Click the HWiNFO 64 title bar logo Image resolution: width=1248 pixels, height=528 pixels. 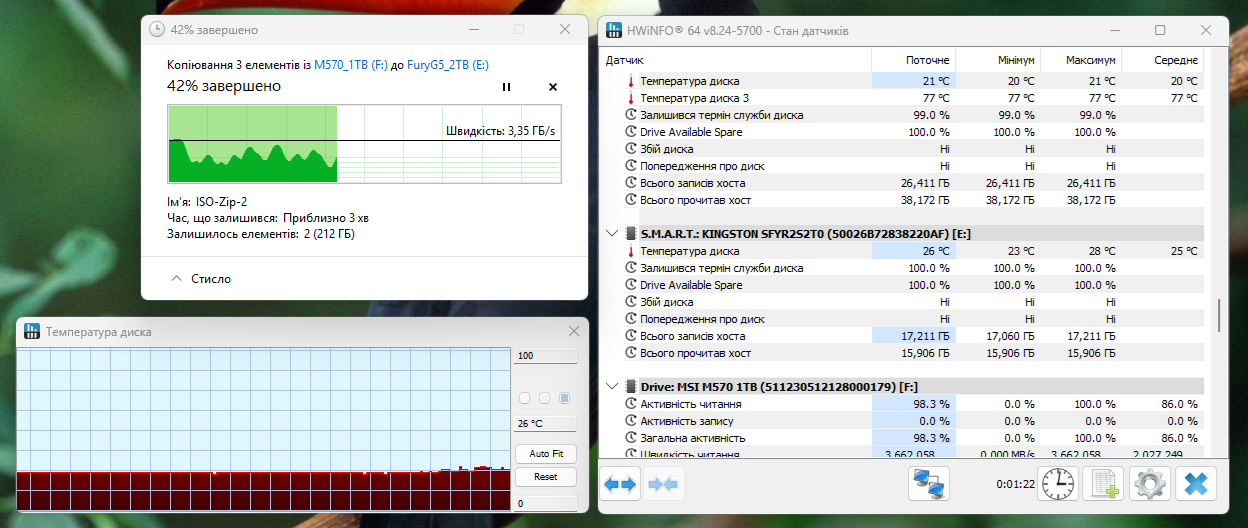coord(614,30)
